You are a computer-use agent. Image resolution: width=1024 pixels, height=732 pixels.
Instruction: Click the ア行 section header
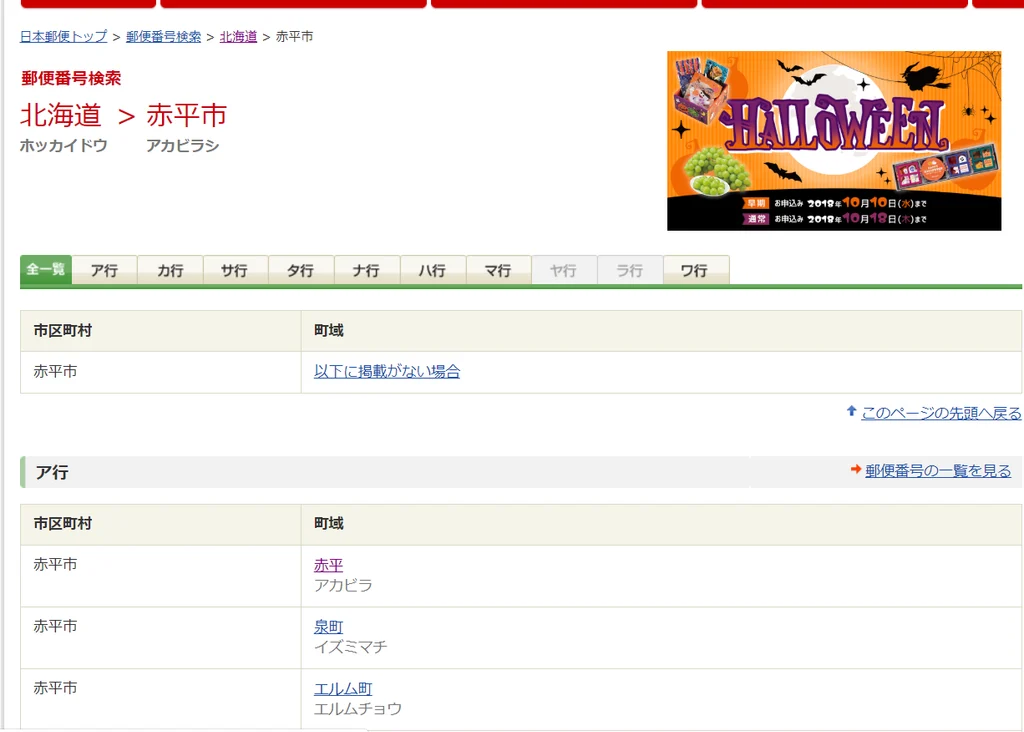tap(52, 472)
